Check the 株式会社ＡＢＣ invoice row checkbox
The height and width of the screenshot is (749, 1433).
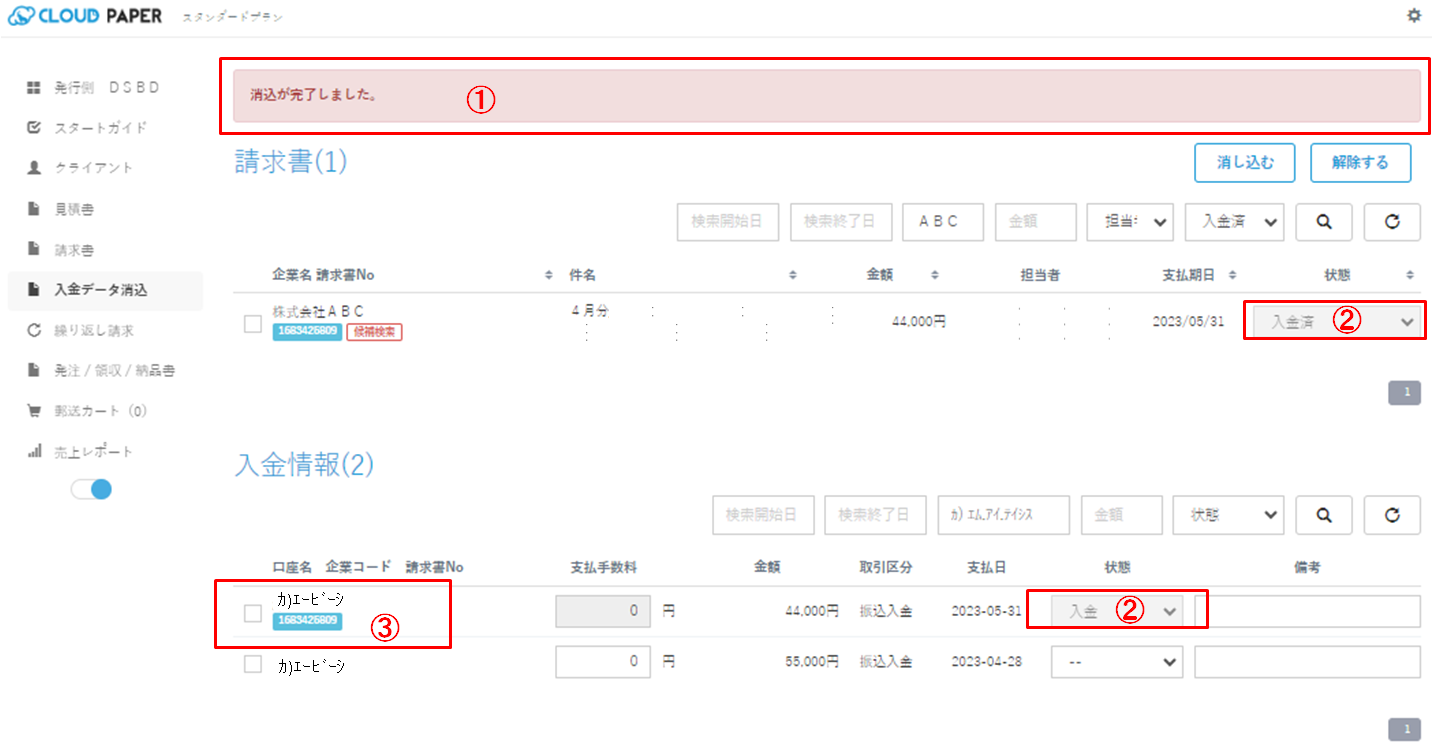point(253,323)
